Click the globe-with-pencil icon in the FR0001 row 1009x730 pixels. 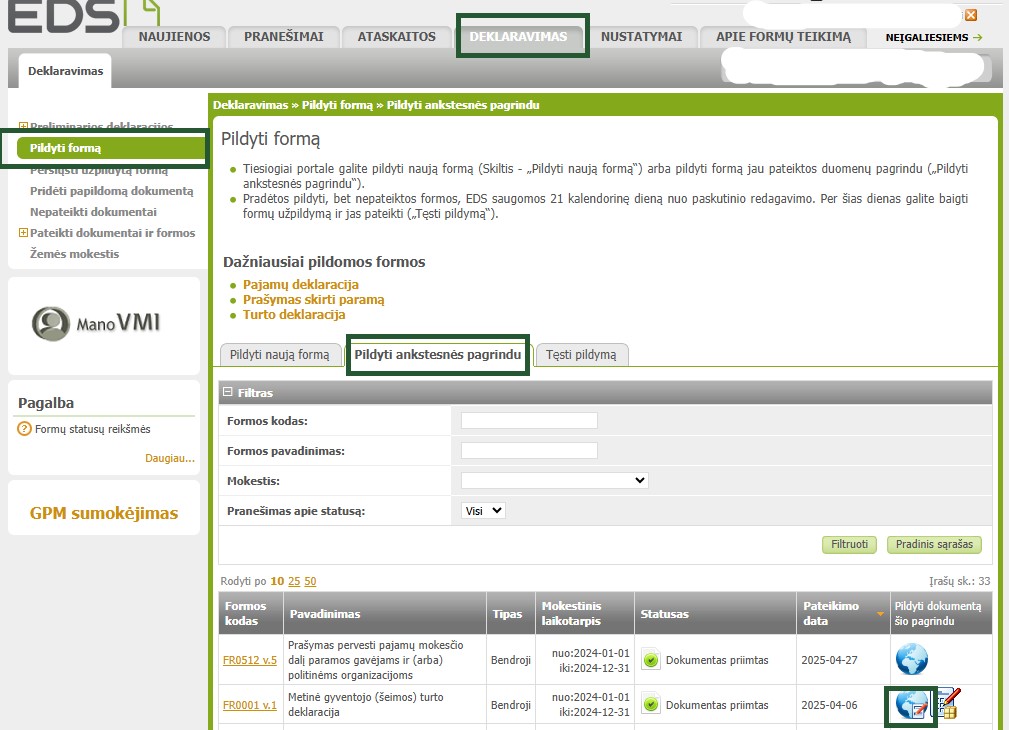[911, 706]
